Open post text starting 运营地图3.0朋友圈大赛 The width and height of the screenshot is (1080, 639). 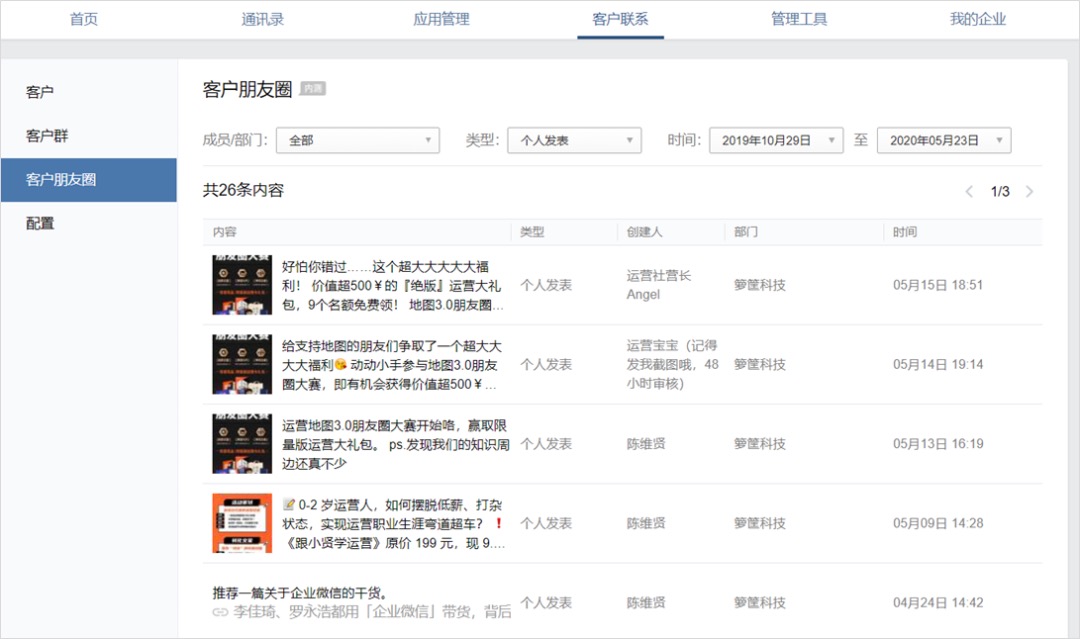coord(395,445)
